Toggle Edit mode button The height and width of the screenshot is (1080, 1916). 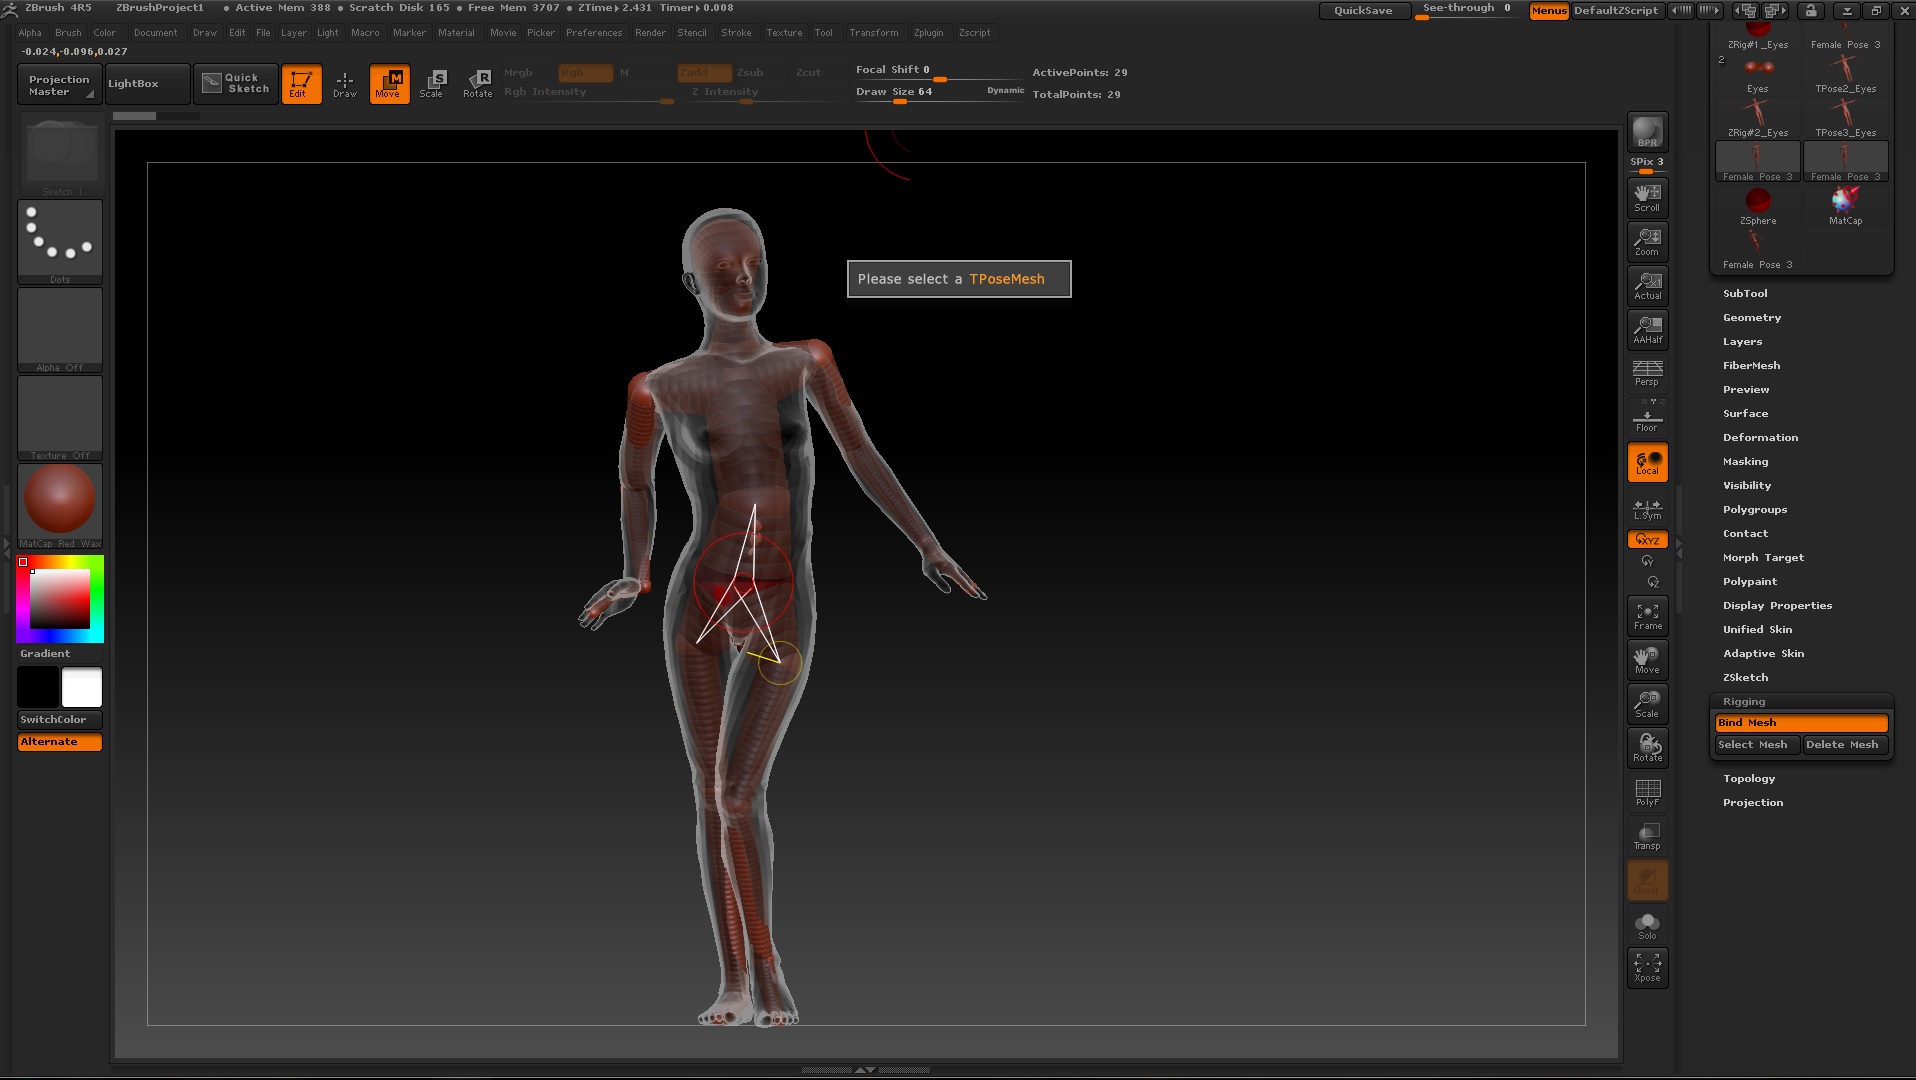click(x=301, y=84)
